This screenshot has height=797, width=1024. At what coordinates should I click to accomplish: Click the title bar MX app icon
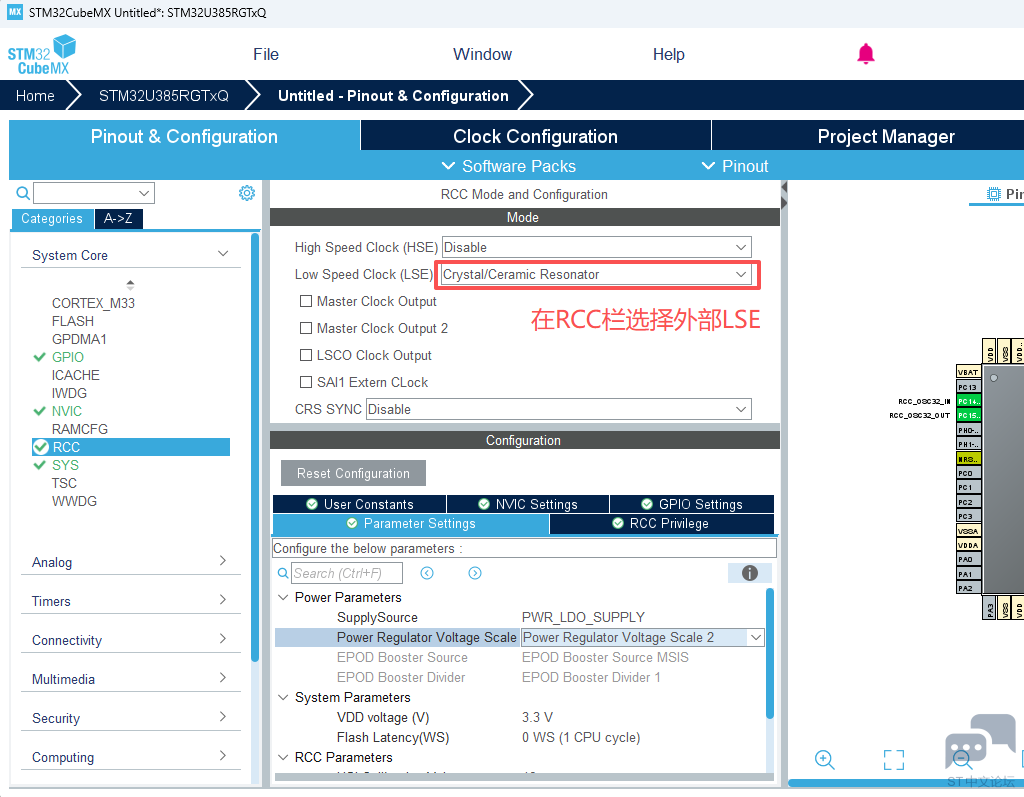click(x=15, y=12)
